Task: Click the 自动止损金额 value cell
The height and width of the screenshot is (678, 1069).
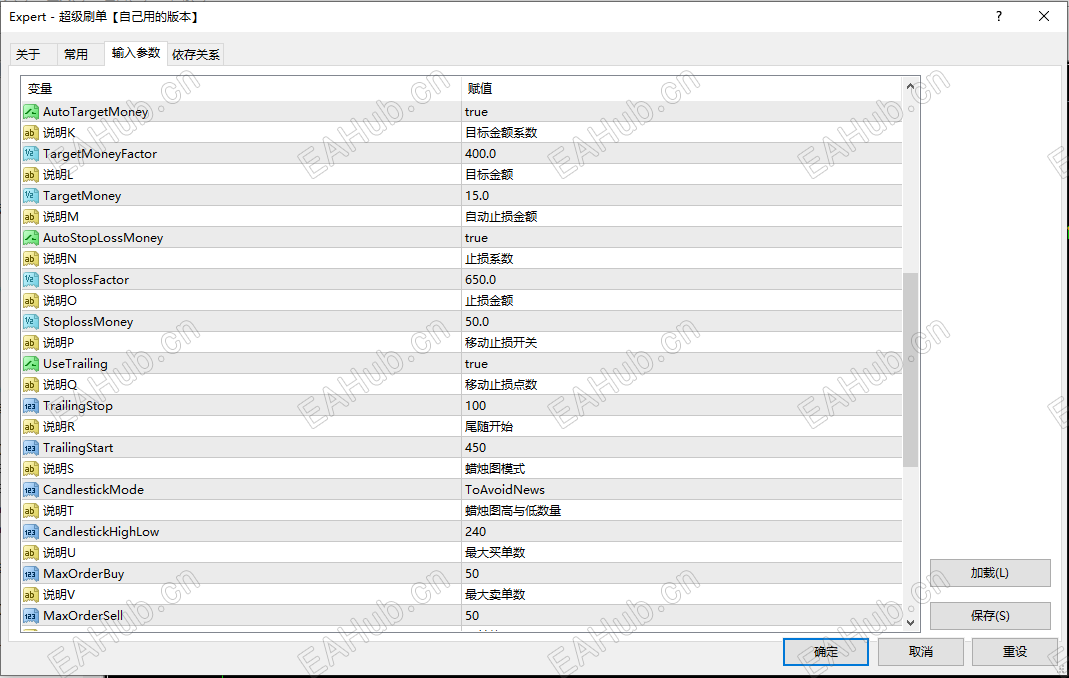Action: [682, 217]
